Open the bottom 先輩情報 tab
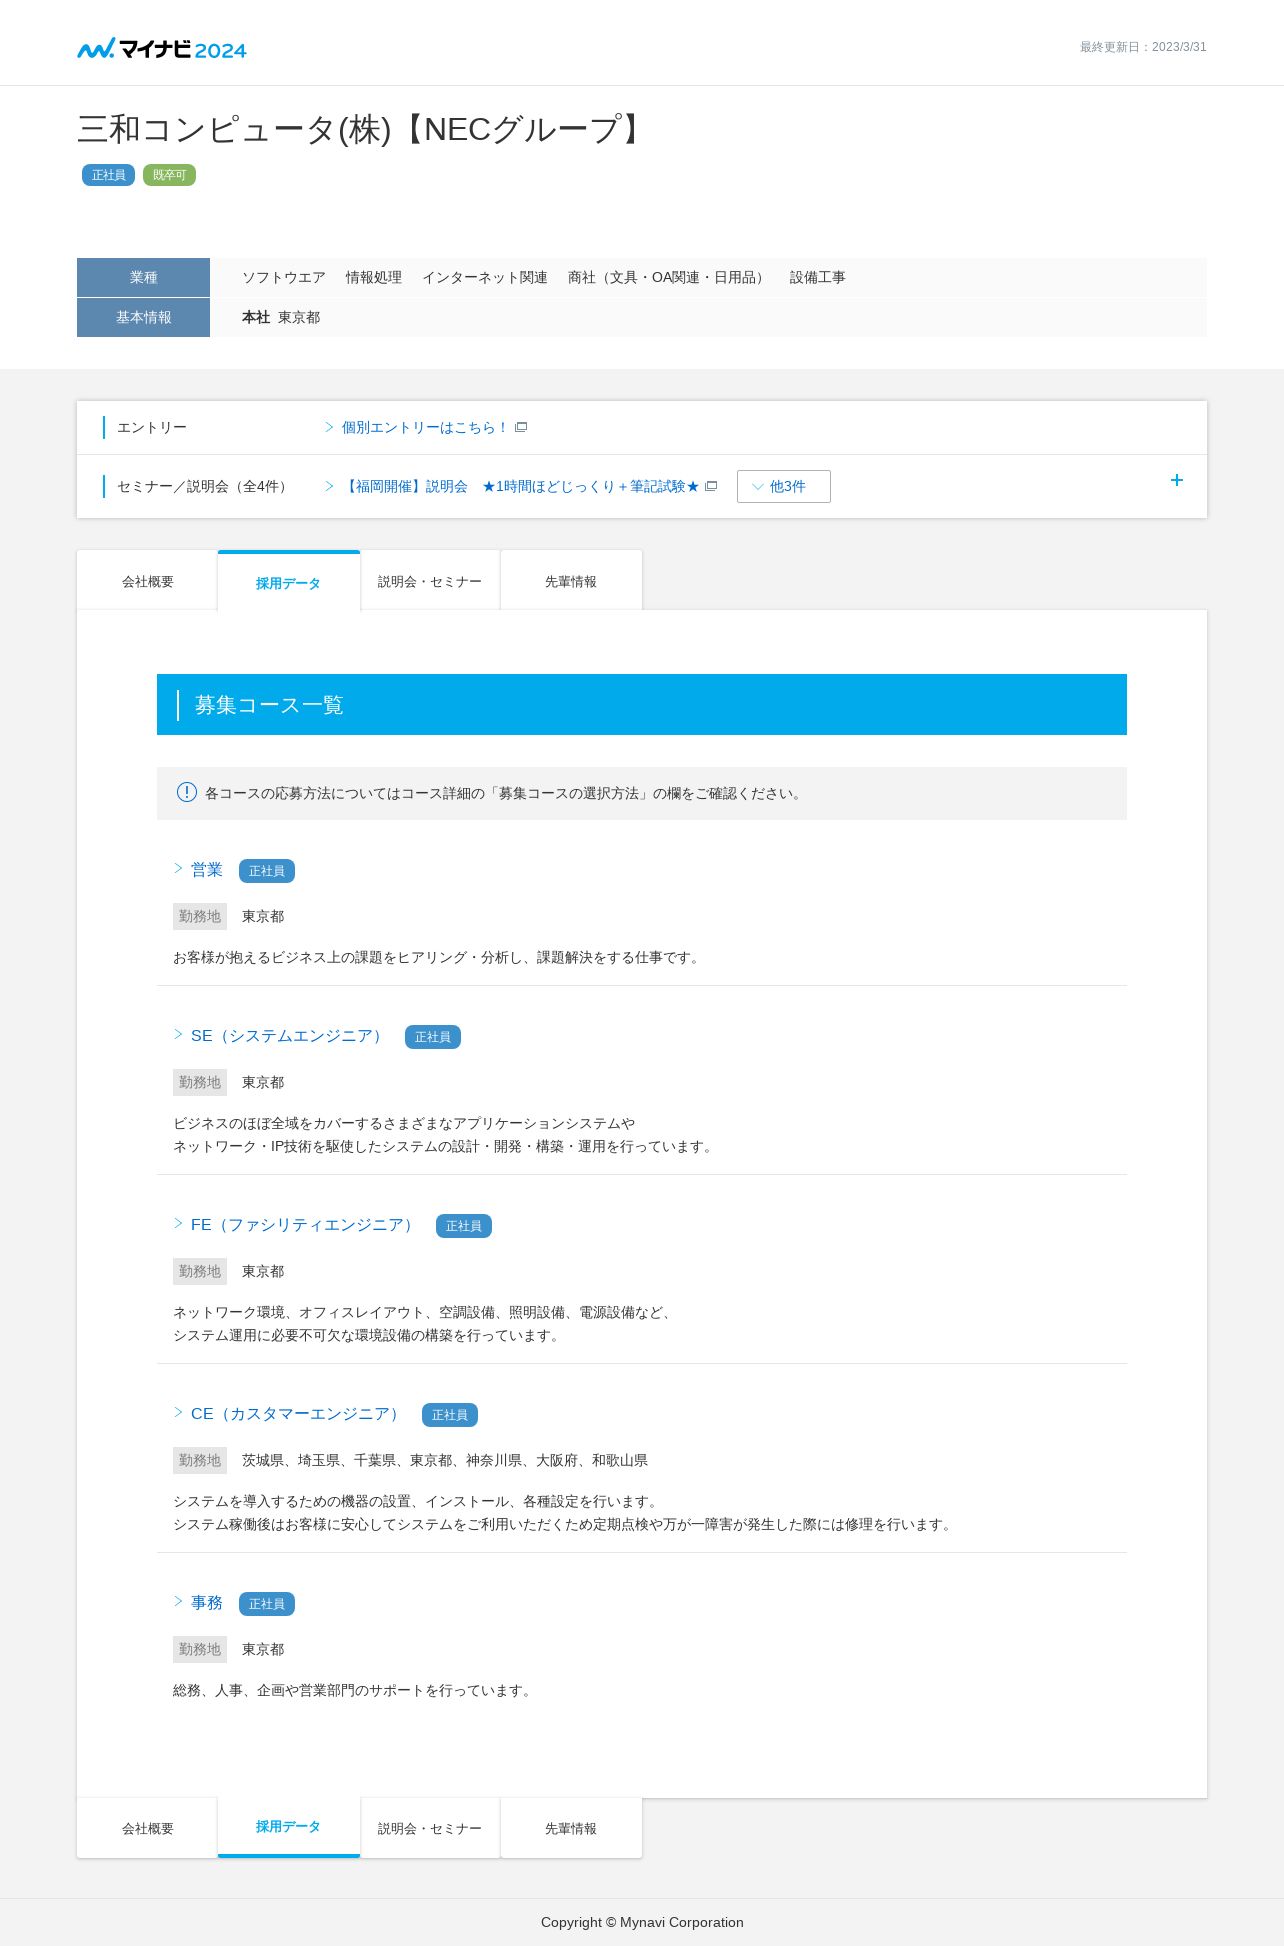This screenshot has height=1946, width=1284. (x=571, y=1828)
